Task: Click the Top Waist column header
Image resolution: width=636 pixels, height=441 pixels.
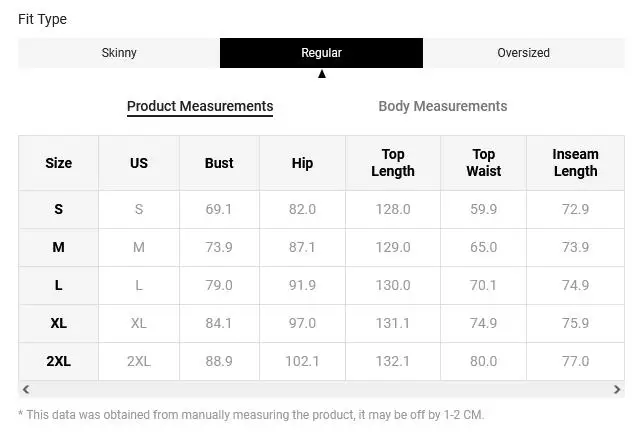Action: (483, 163)
